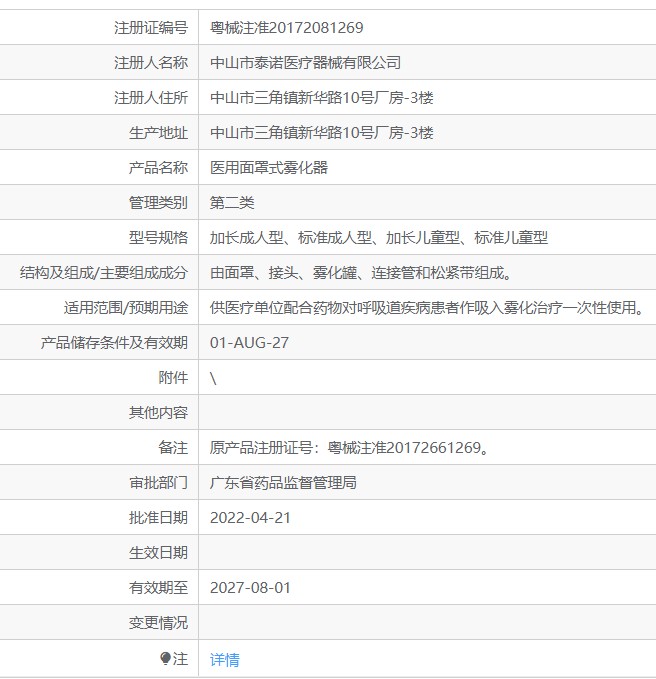Click the 审批部门 label
Screen dimensions: 656x679
point(158,483)
